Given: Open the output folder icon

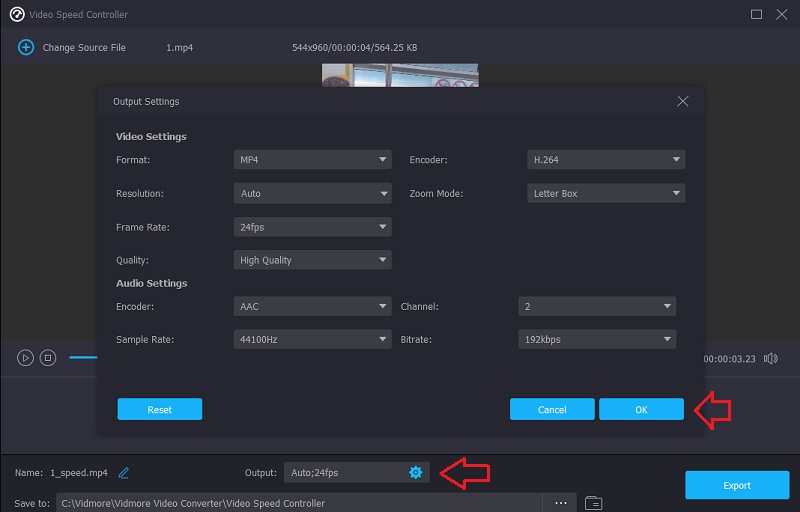Looking at the screenshot, I should pyautogui.click(x=593, y=502).
